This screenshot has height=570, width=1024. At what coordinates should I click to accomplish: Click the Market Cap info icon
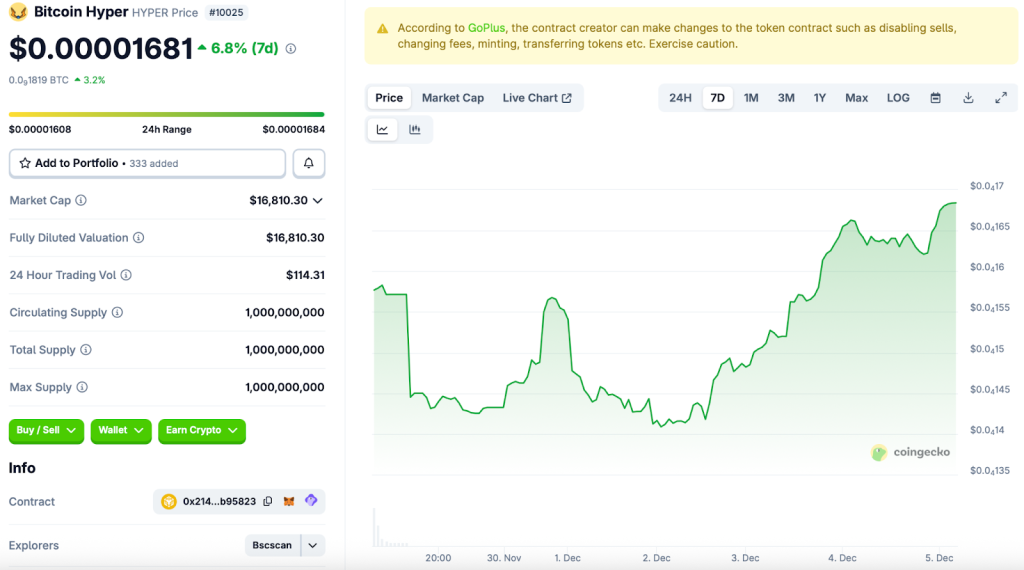click(x=81, y=200)
